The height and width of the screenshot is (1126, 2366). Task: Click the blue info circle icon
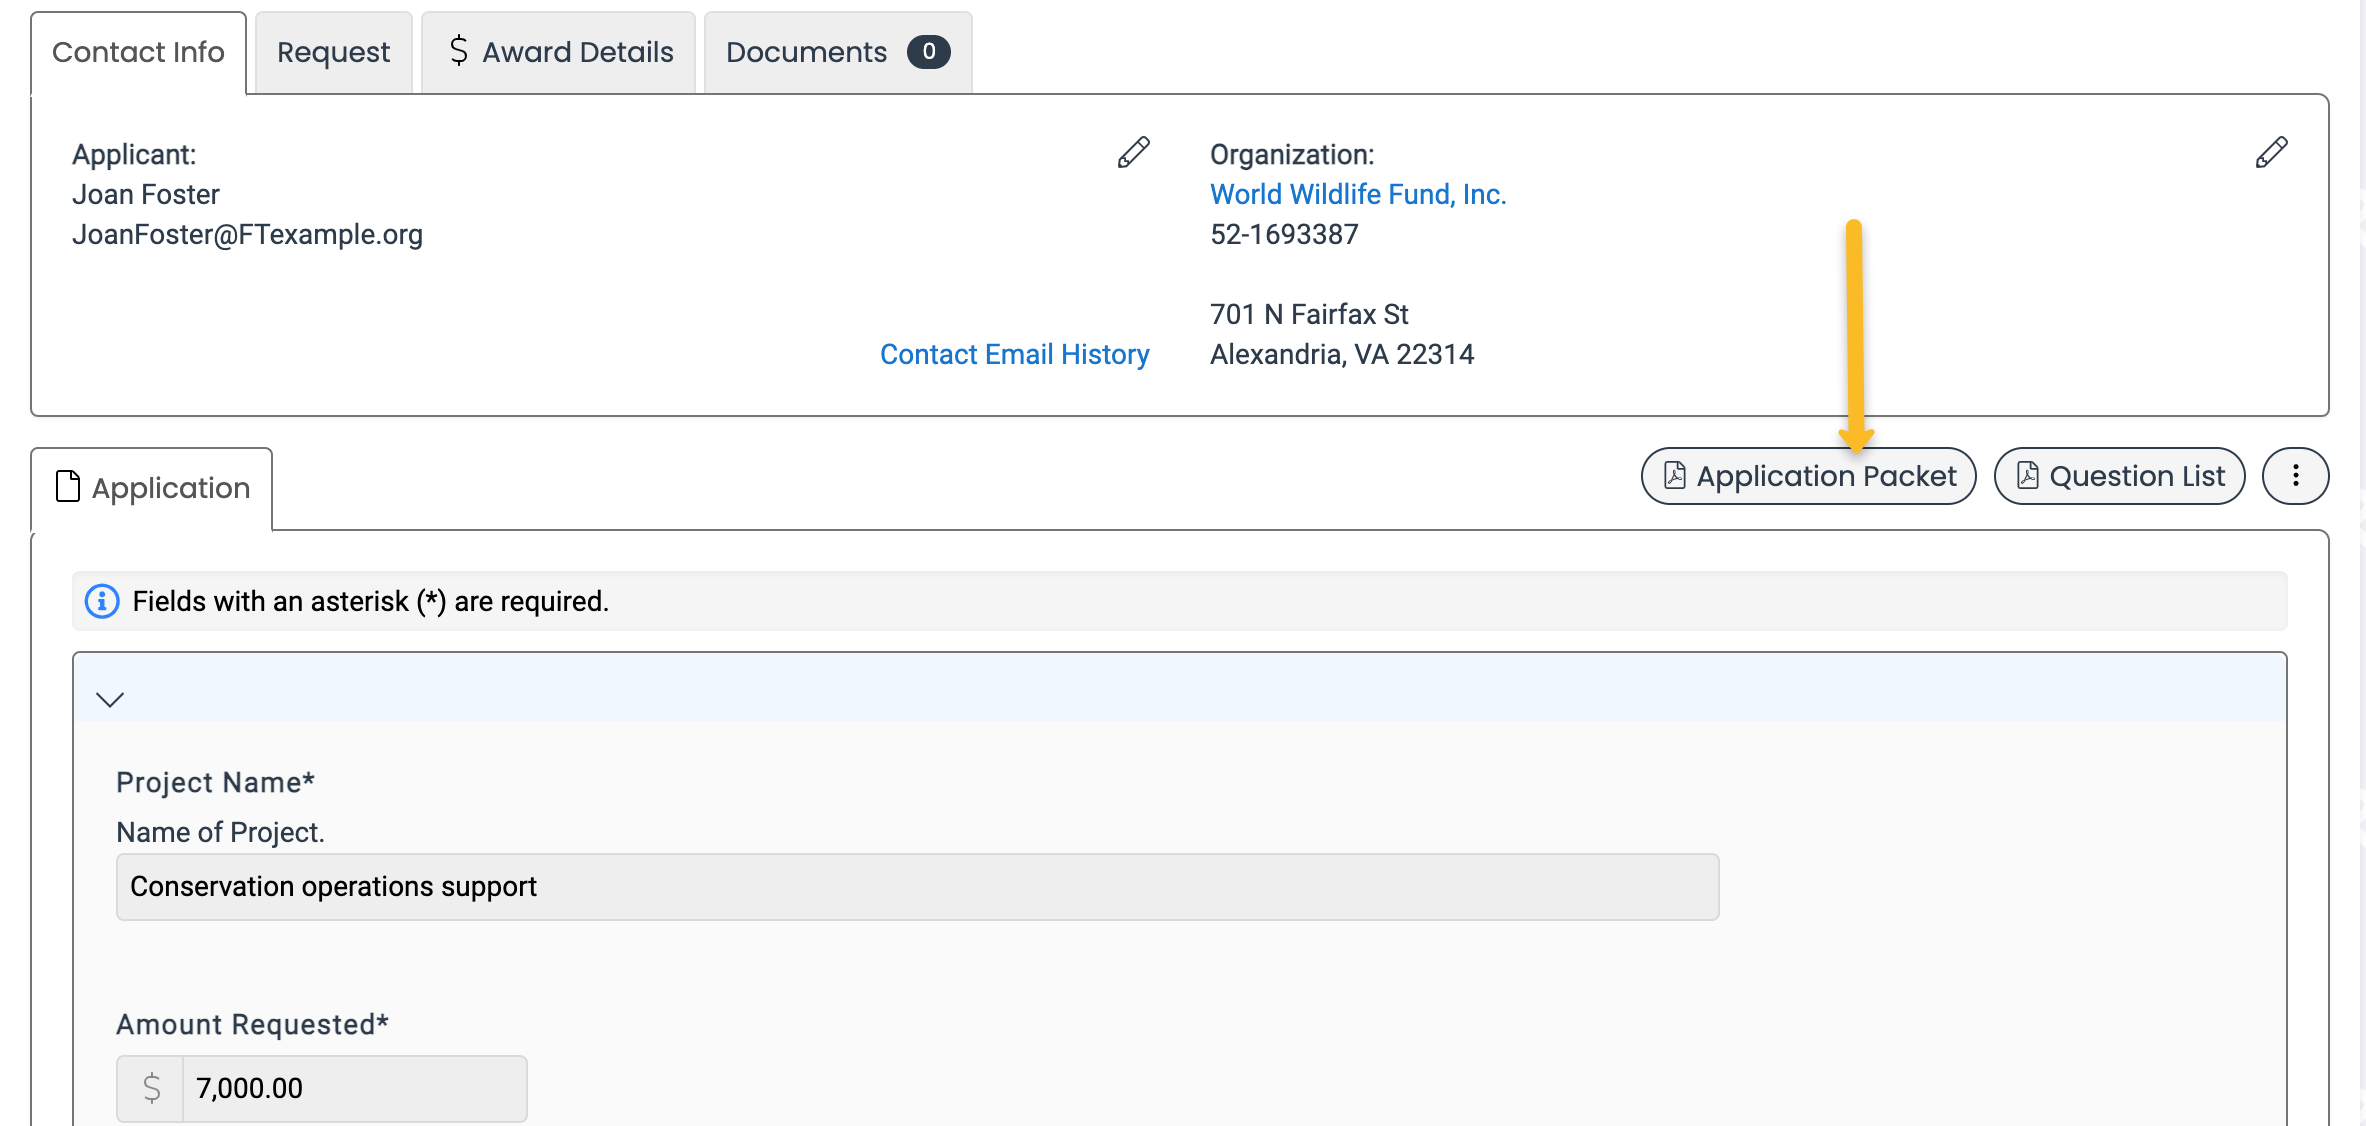tap(102, 601)
